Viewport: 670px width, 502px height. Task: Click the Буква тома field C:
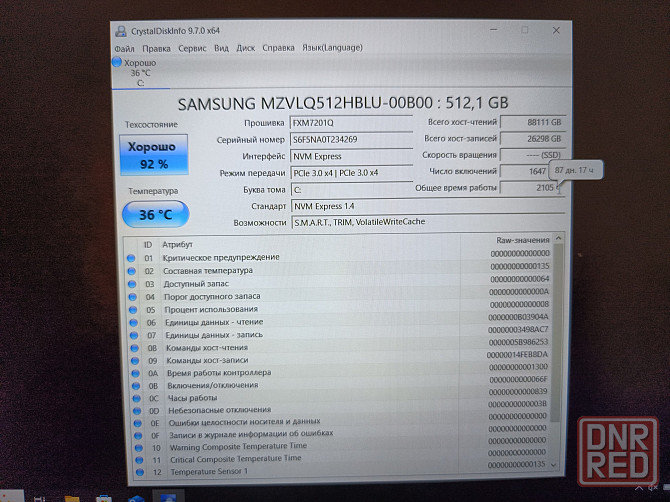(x=351, y=190)
